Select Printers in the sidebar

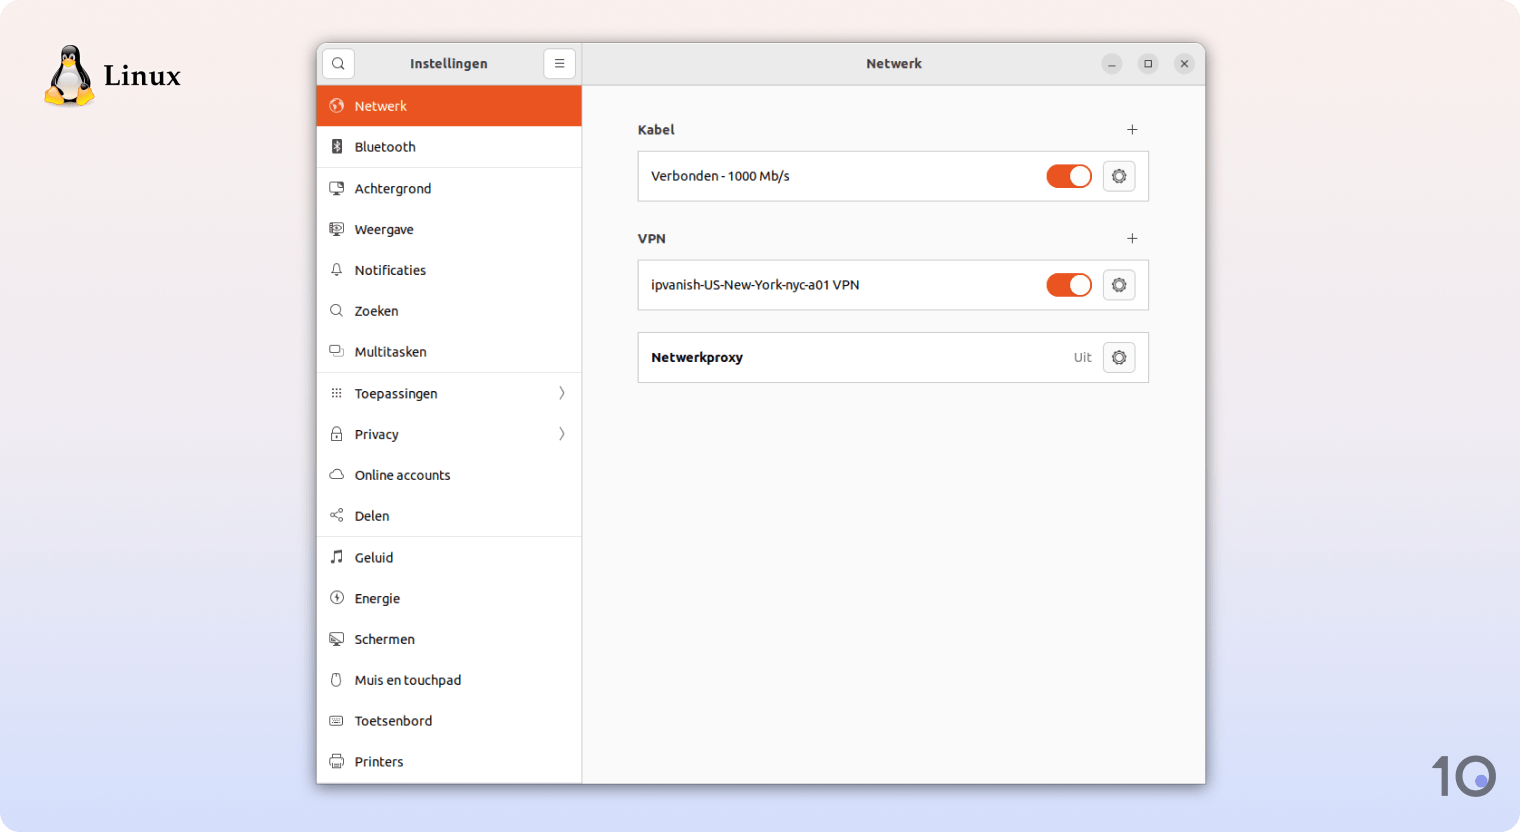pos(449,762)
